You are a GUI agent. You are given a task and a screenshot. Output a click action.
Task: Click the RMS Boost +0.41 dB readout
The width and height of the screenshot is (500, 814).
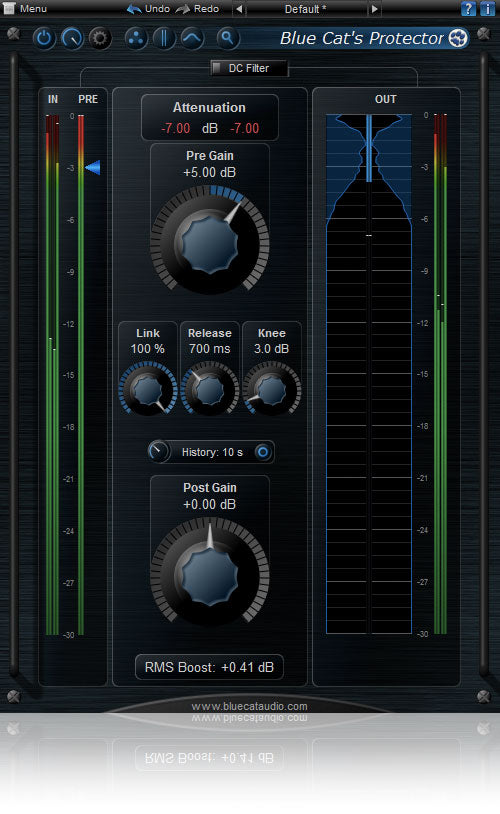click(209, 667)
